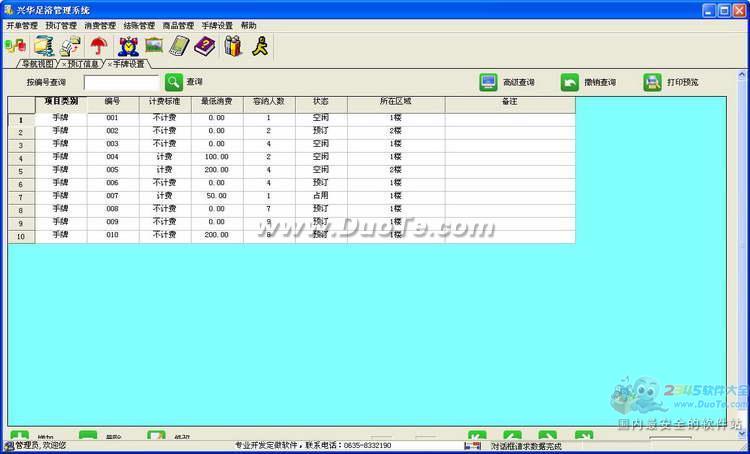Select row header 1 in the table
Image resolution: width=750 pixels, height=454 pixels.
[x=22, y=120]
